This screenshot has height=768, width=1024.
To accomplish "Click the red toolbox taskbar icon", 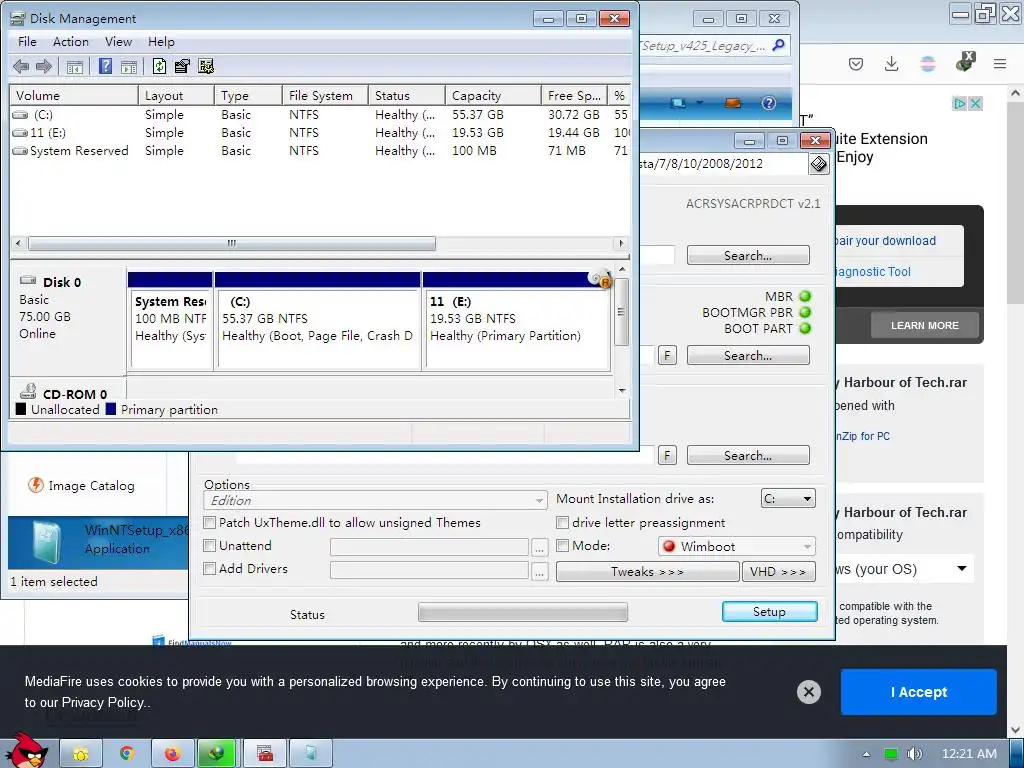I will (x=264, y=754).
